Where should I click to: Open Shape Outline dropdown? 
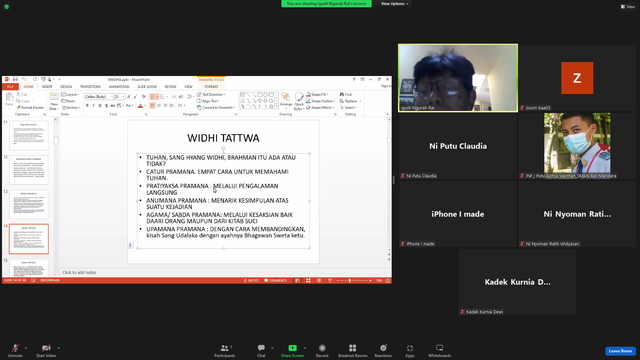320,101
